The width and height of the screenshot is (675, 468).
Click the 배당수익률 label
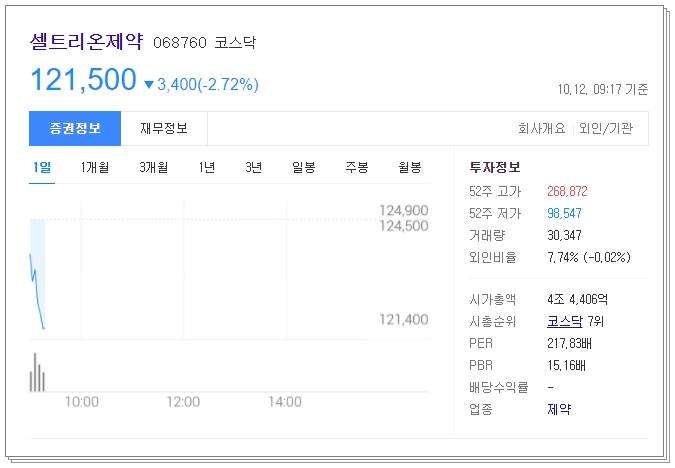499,387
